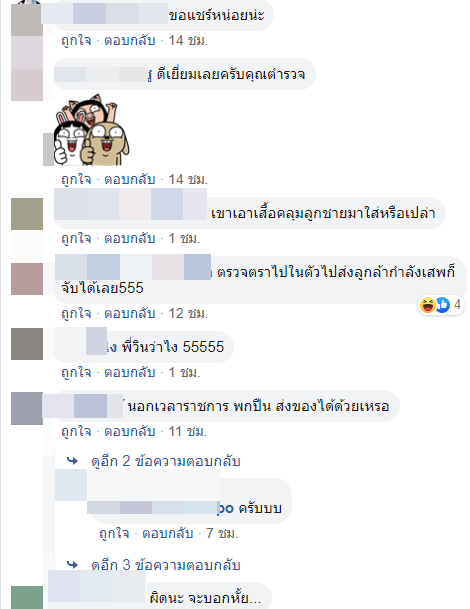The width and height of the screenshot is (470, 609).
Task: Like the comment "นอกเวลาราชการ พกปืน"
Action: 76,431
